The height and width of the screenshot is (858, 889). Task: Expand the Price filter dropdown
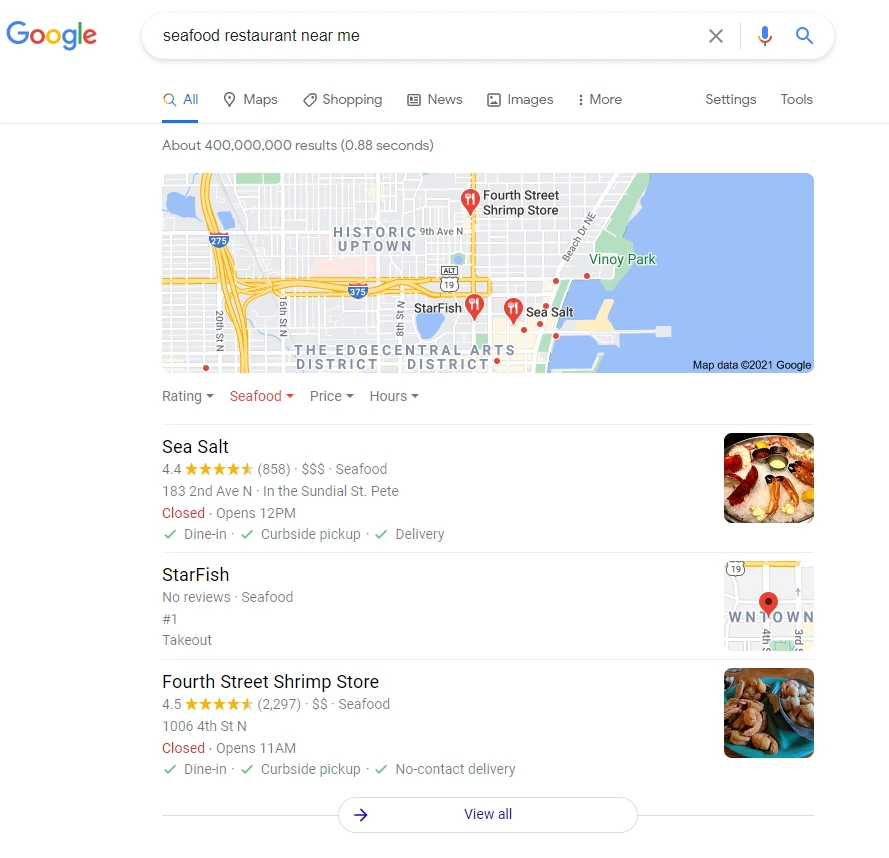[x=332, y=396]
